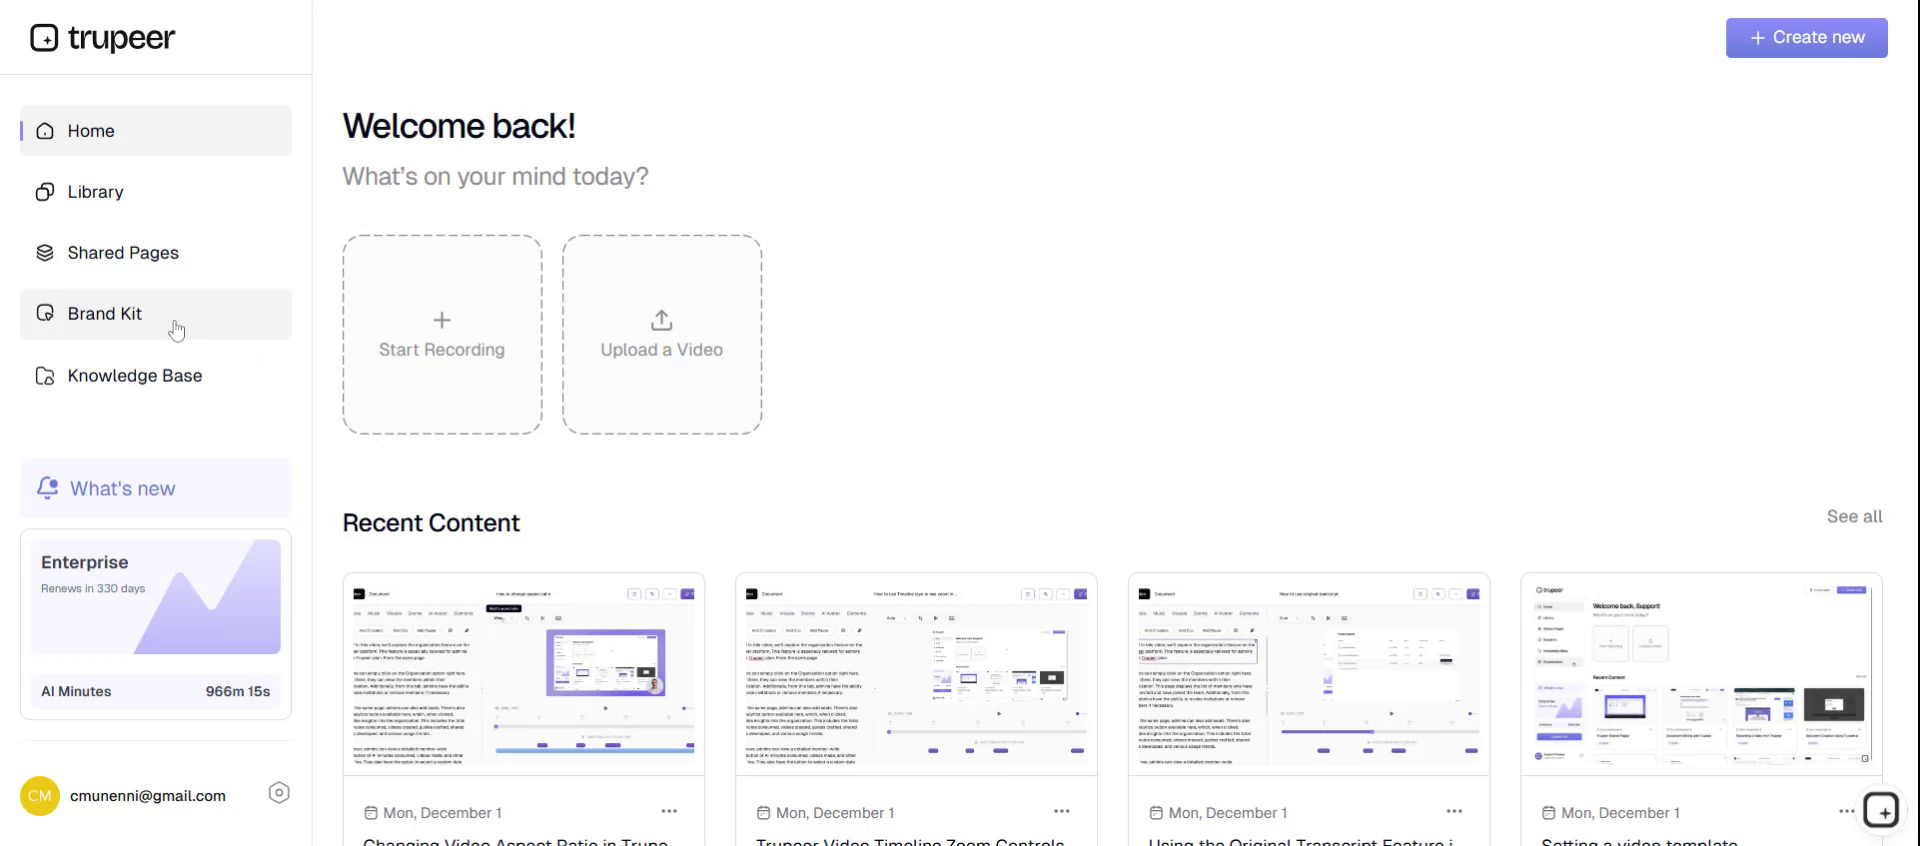
Task: Click the plus icon on Start Recording
Action: (x=442, y=320)
